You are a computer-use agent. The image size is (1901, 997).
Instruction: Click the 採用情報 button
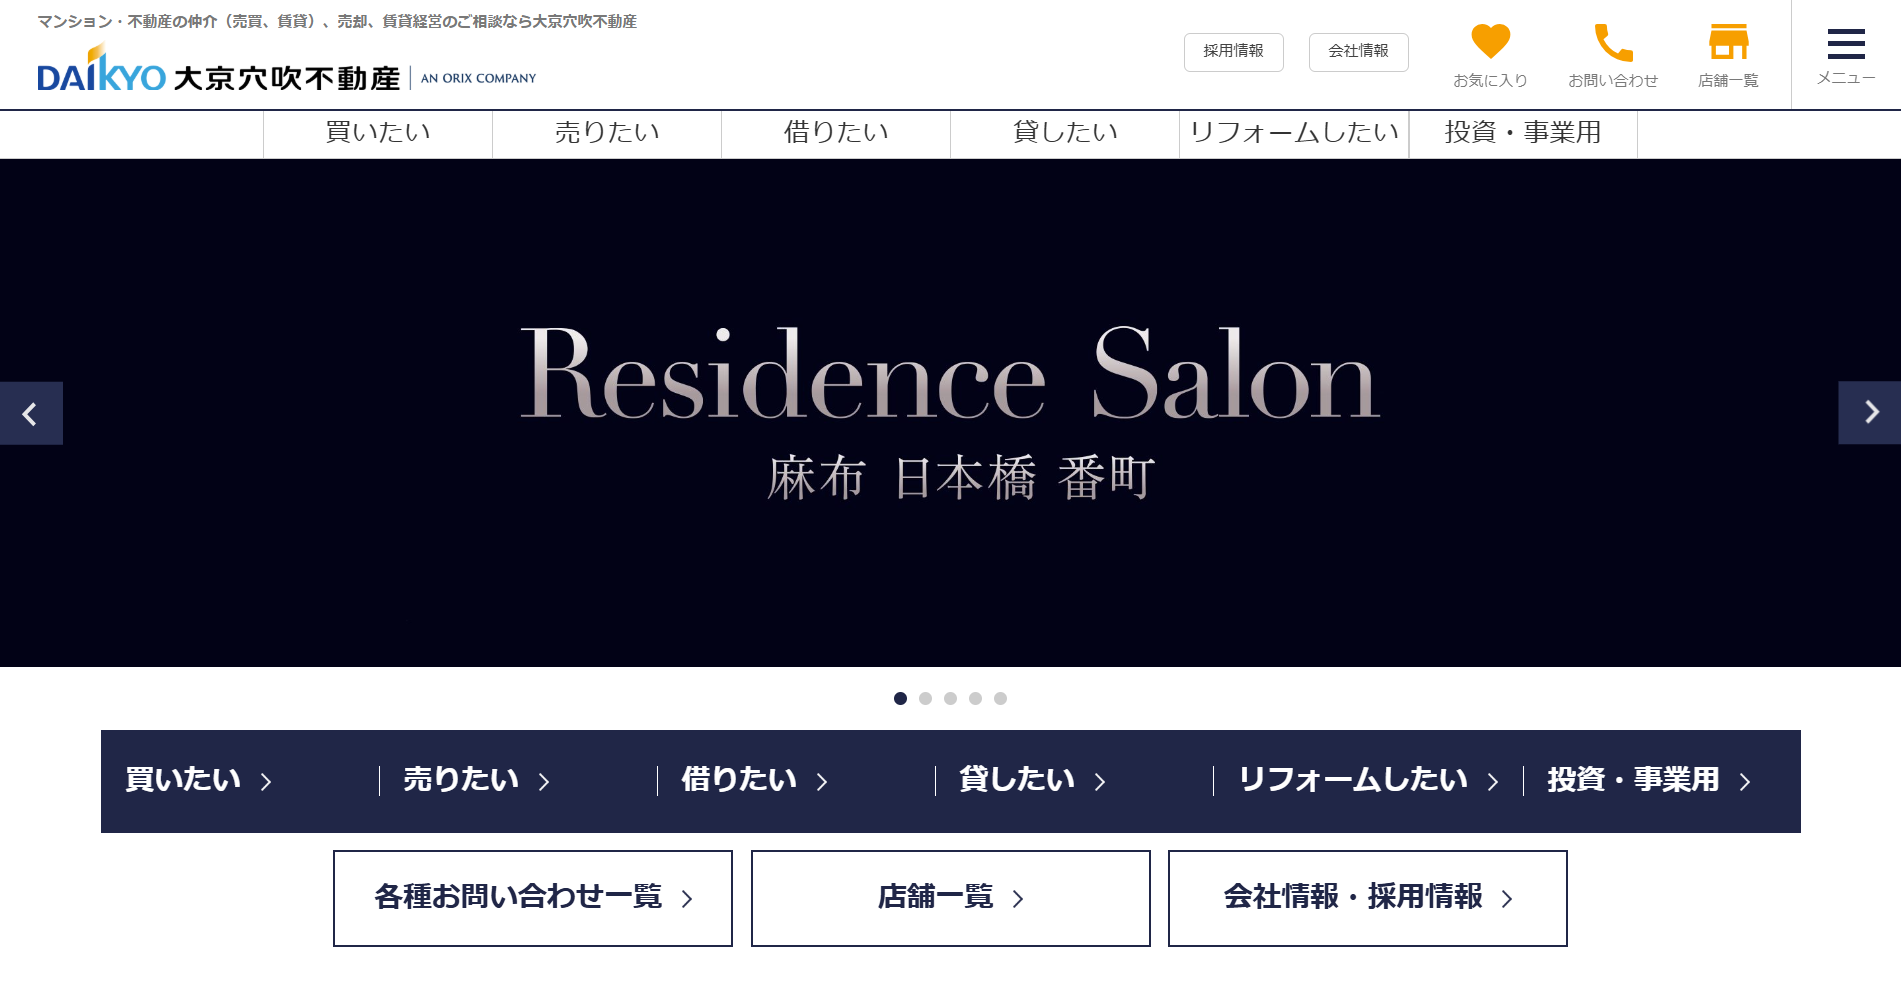coord(1233,52)
